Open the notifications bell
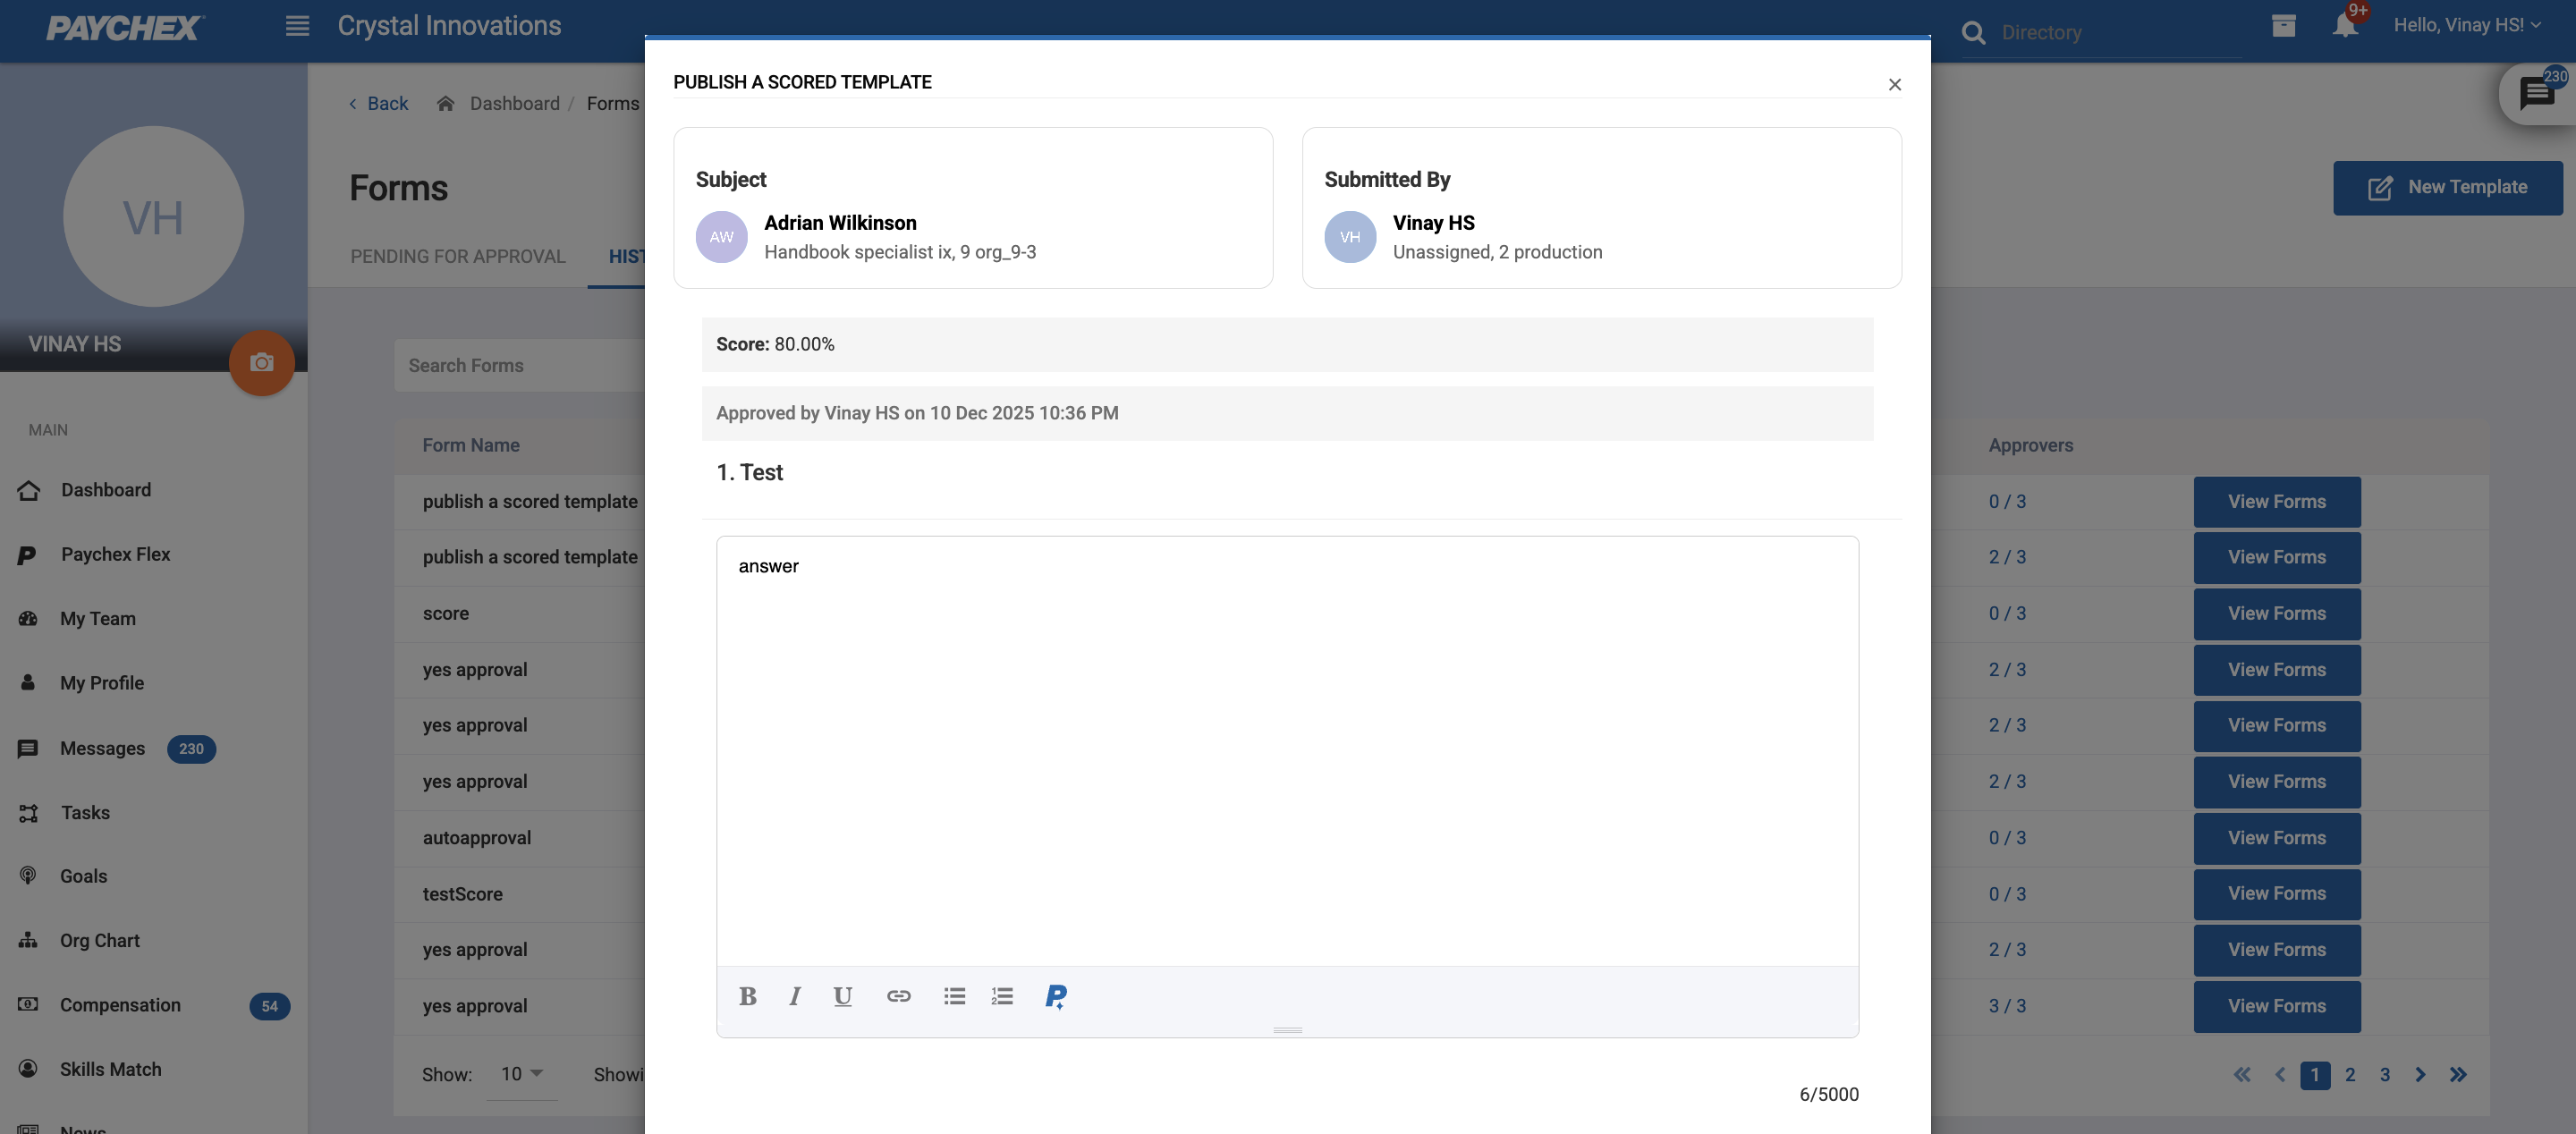This screenshot has height=1134, width=2576. (2344, 25)
